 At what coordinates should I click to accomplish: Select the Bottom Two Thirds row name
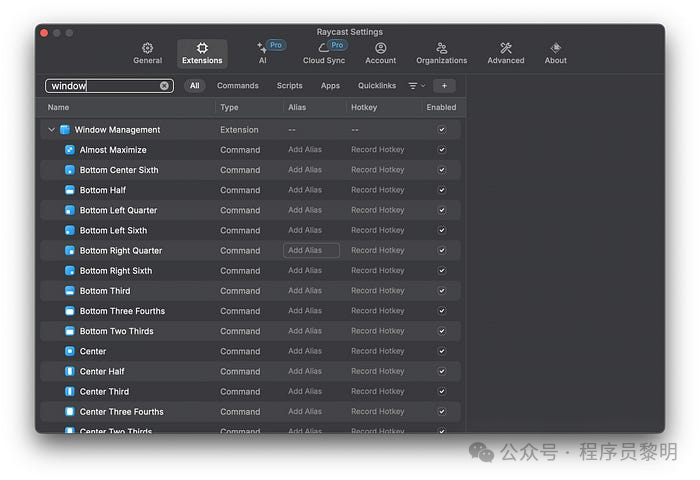pos(117,331)
